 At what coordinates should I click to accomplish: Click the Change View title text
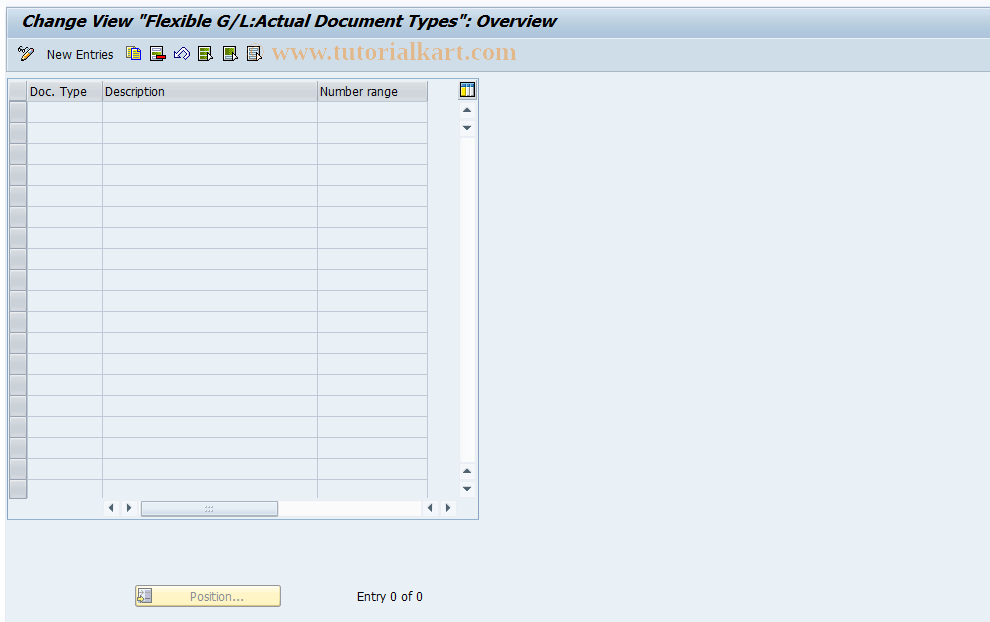pyautogui.click(x=289, y=21)
